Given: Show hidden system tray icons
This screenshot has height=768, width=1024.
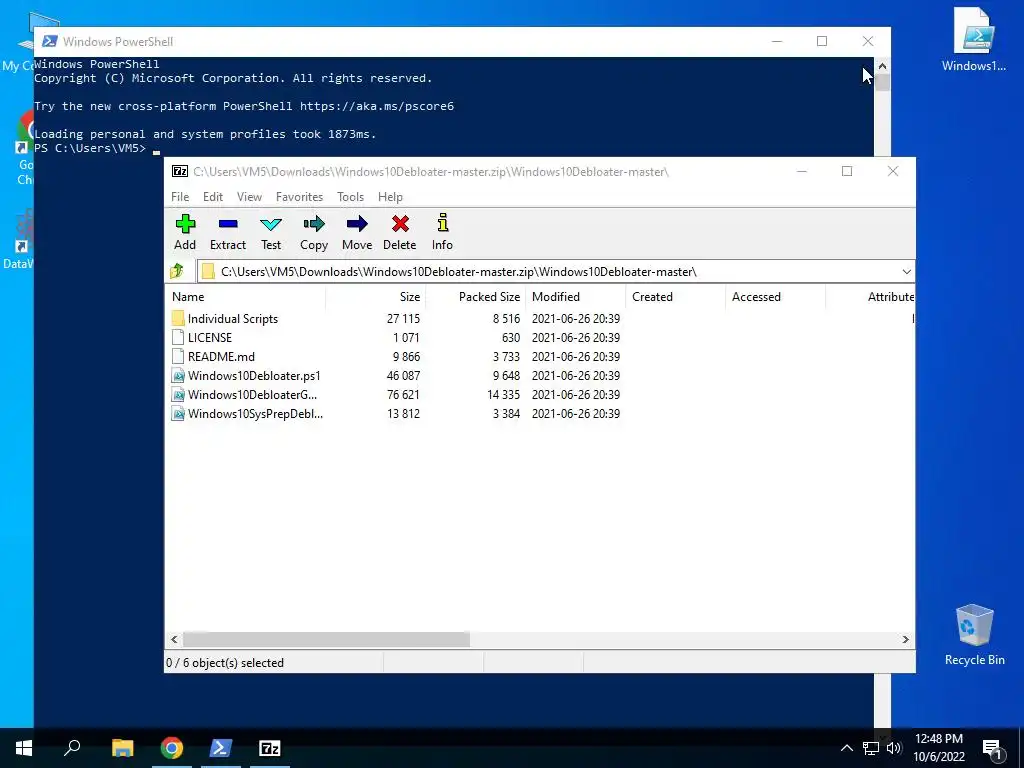Looking at the screenshot, I should tap(846, 748).
